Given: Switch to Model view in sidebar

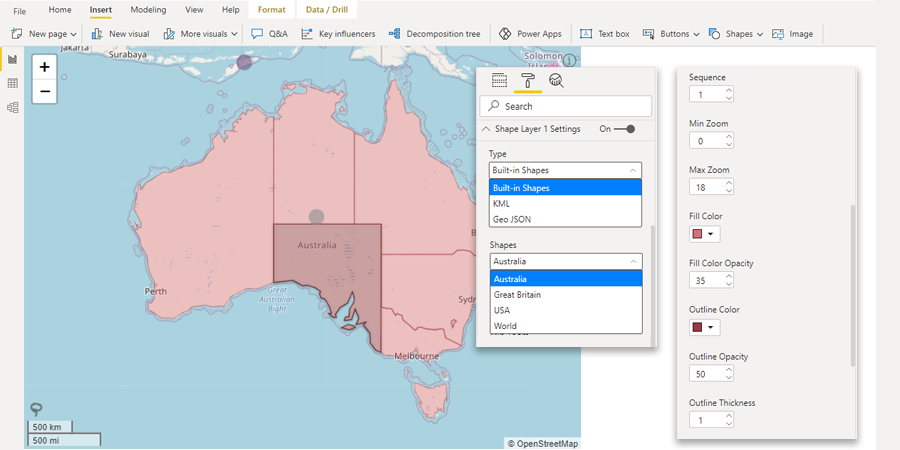Looking at the screenshot, I should [x=12, y=107].
